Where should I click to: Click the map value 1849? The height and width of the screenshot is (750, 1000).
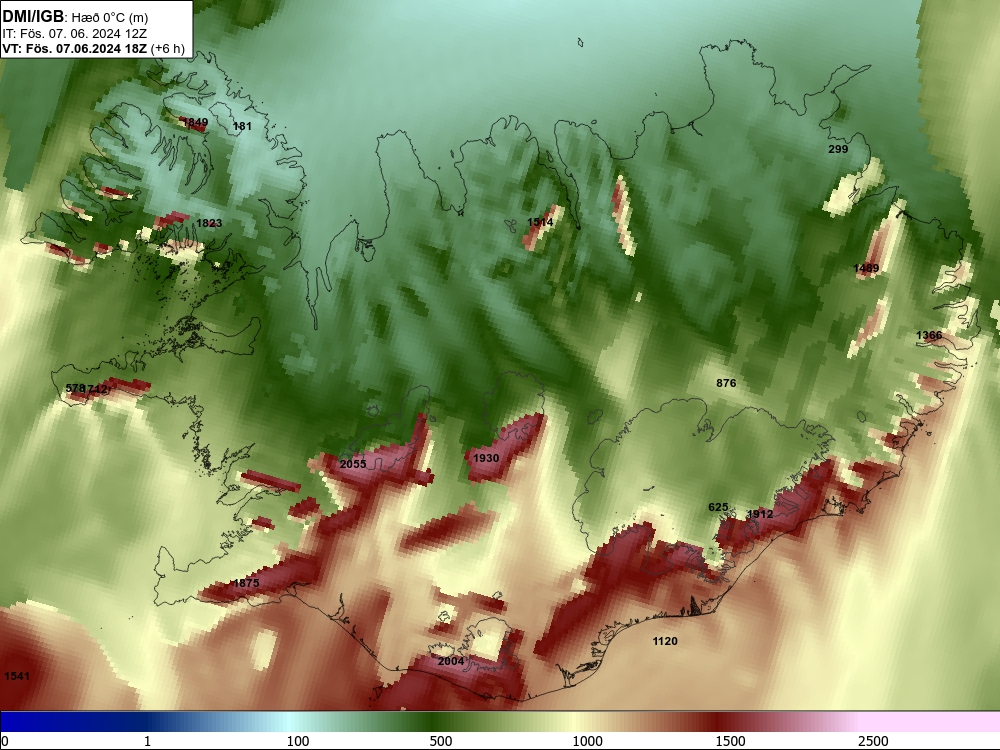coord(195,122)
